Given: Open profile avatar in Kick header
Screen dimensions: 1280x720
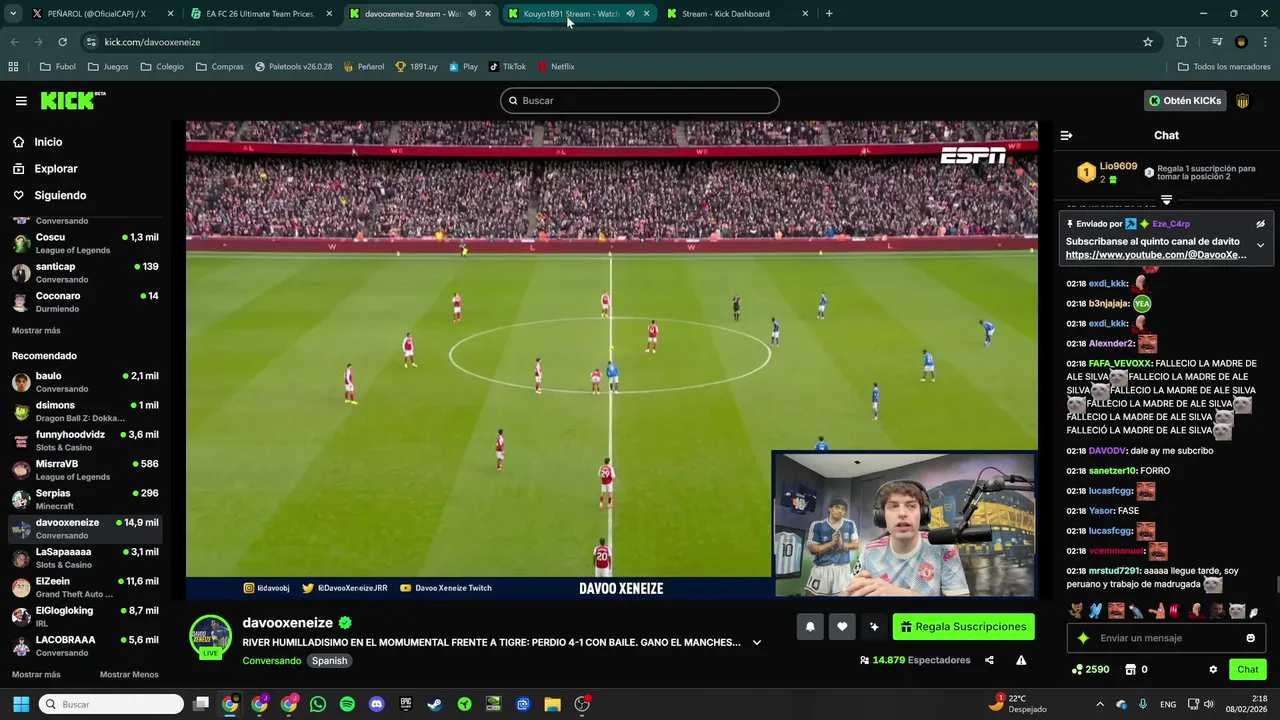Looking at the screenshot, I should [1243, 101].
